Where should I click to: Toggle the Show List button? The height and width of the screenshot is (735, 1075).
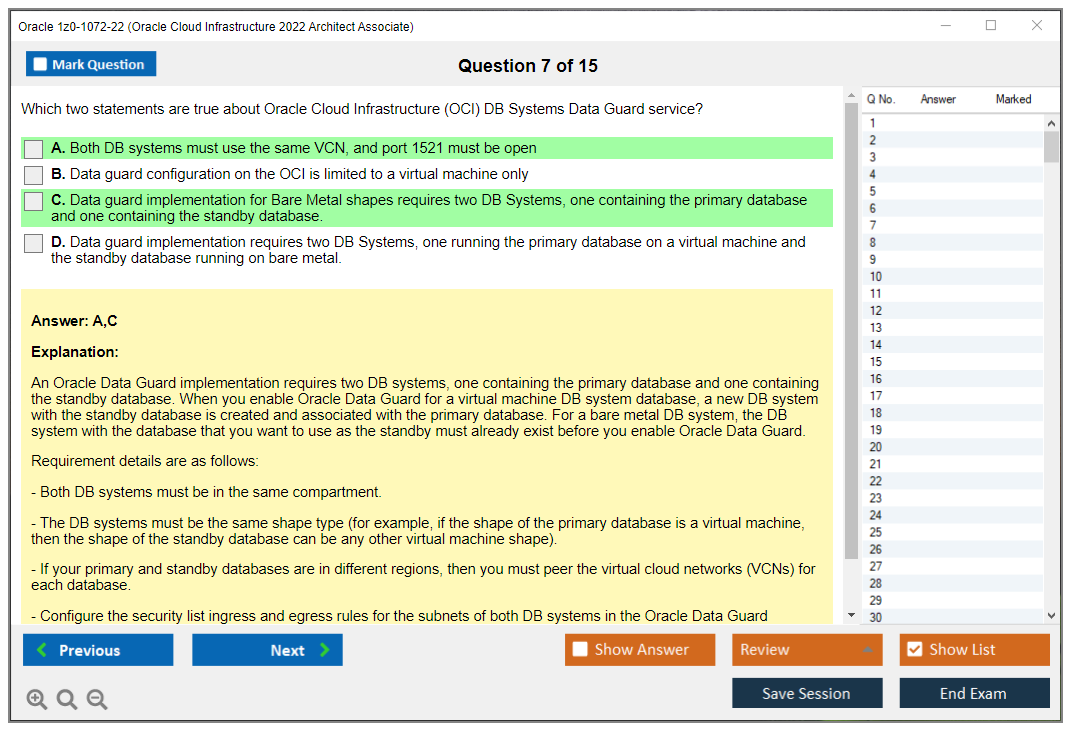(x=974, y=650)
